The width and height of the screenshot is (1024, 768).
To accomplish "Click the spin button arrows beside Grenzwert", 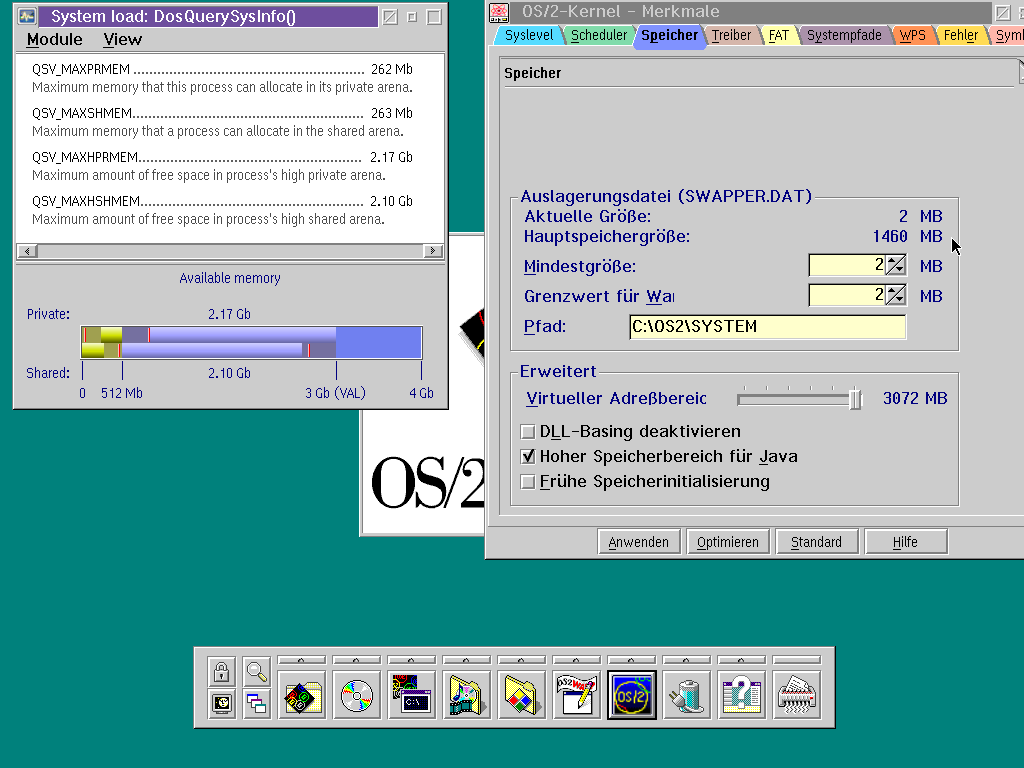I will click(x=895, y=295).
